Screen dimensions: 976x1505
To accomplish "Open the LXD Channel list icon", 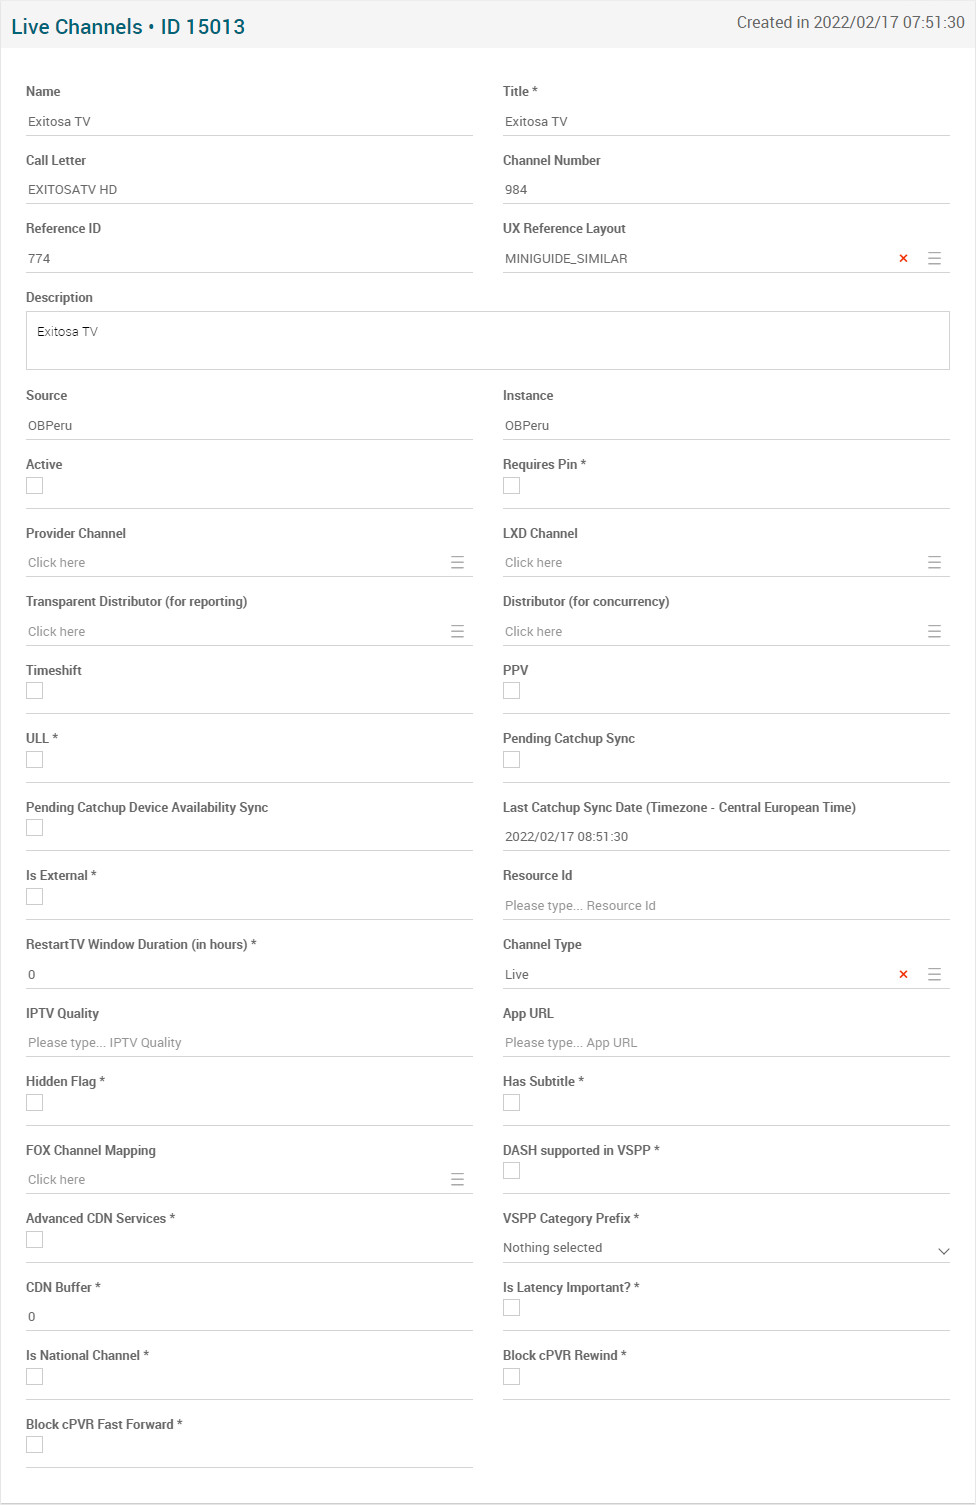I will (934, 563).
